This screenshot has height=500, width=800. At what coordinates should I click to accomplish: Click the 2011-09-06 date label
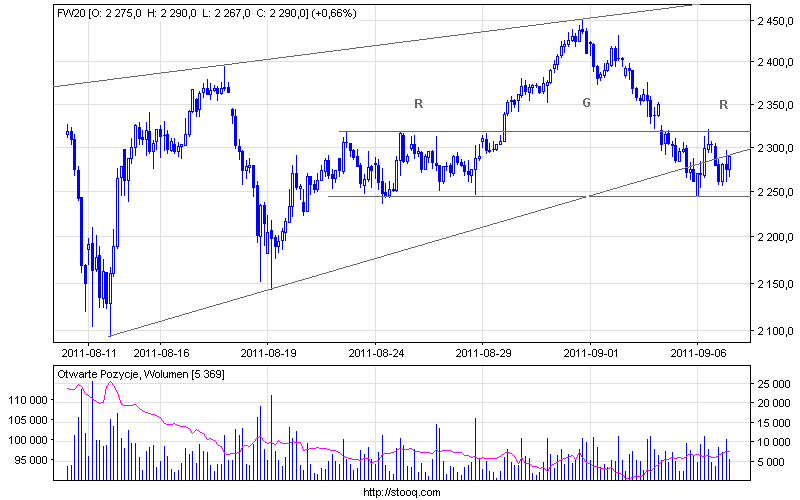(x=698, y=353)
